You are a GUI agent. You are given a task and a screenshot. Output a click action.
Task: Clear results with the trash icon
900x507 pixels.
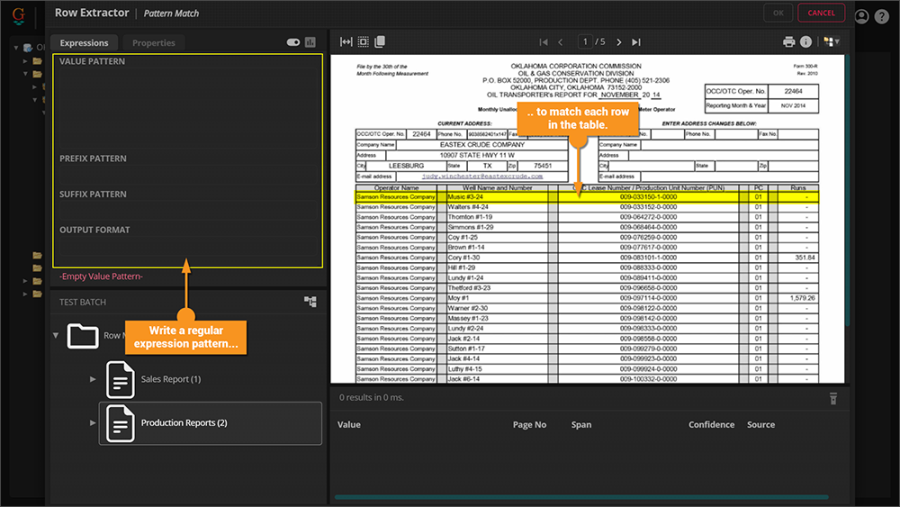point(832,398)
